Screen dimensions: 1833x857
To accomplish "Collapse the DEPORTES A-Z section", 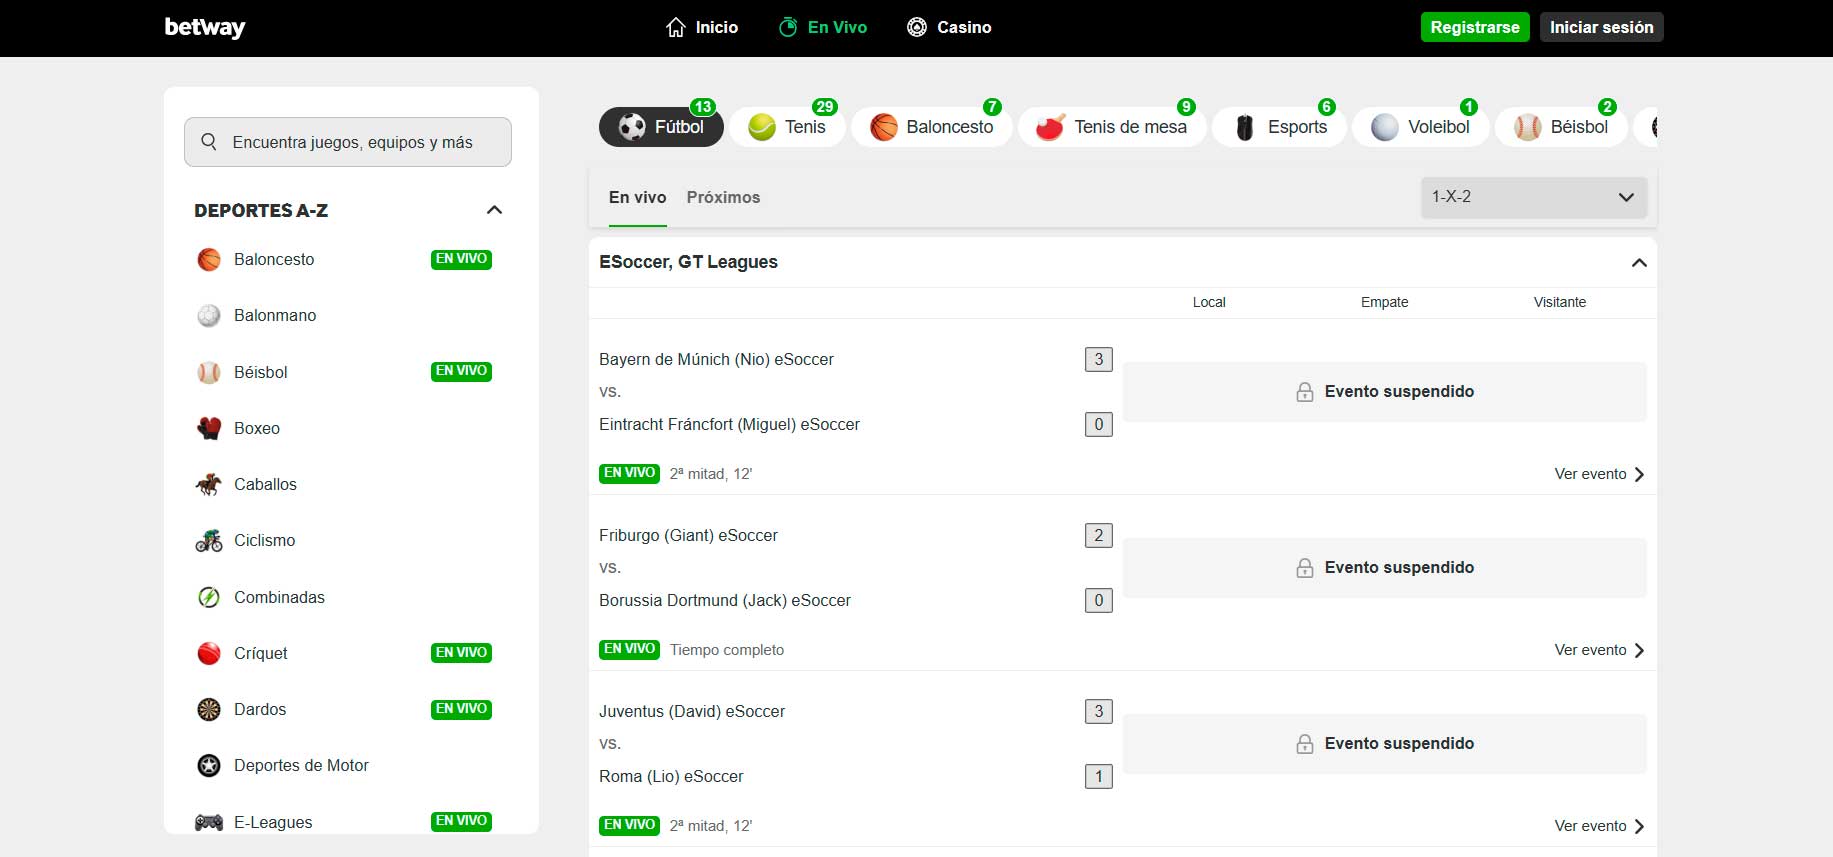I will point(494,210).
